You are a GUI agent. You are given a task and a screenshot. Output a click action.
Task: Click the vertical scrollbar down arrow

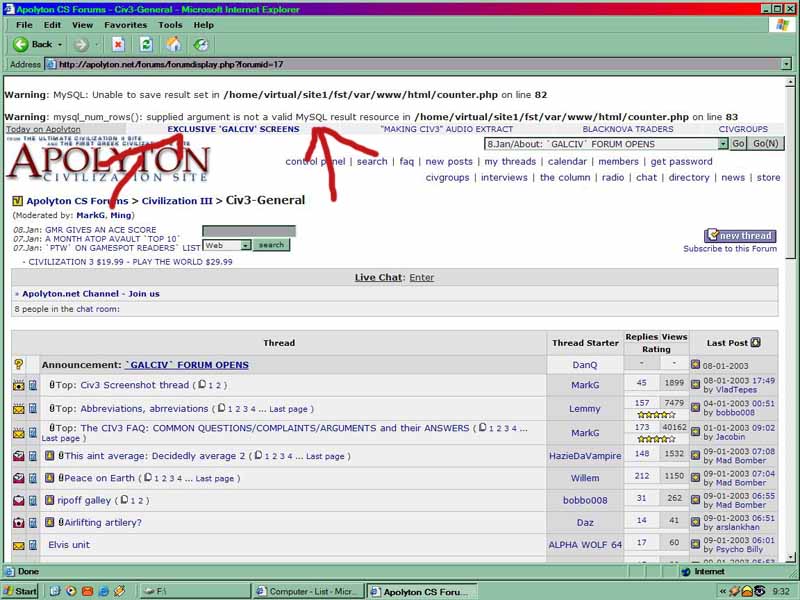click(x=786, y=556)
